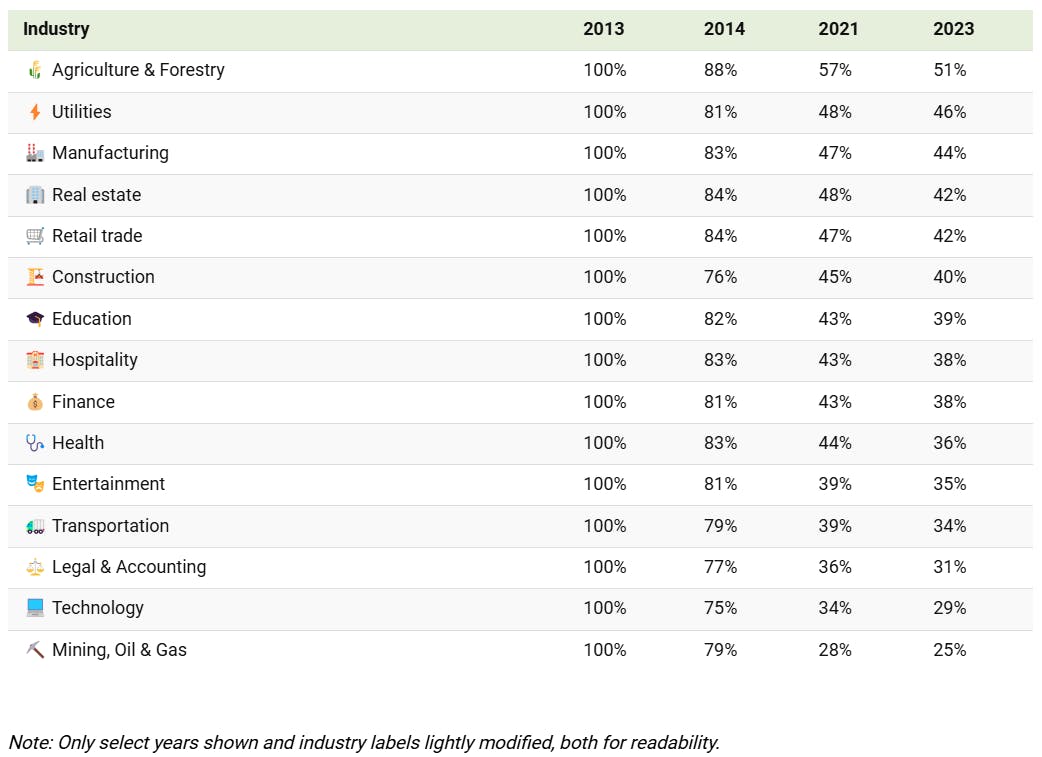
Task: Select the 2013 column header
Action: 603,29
